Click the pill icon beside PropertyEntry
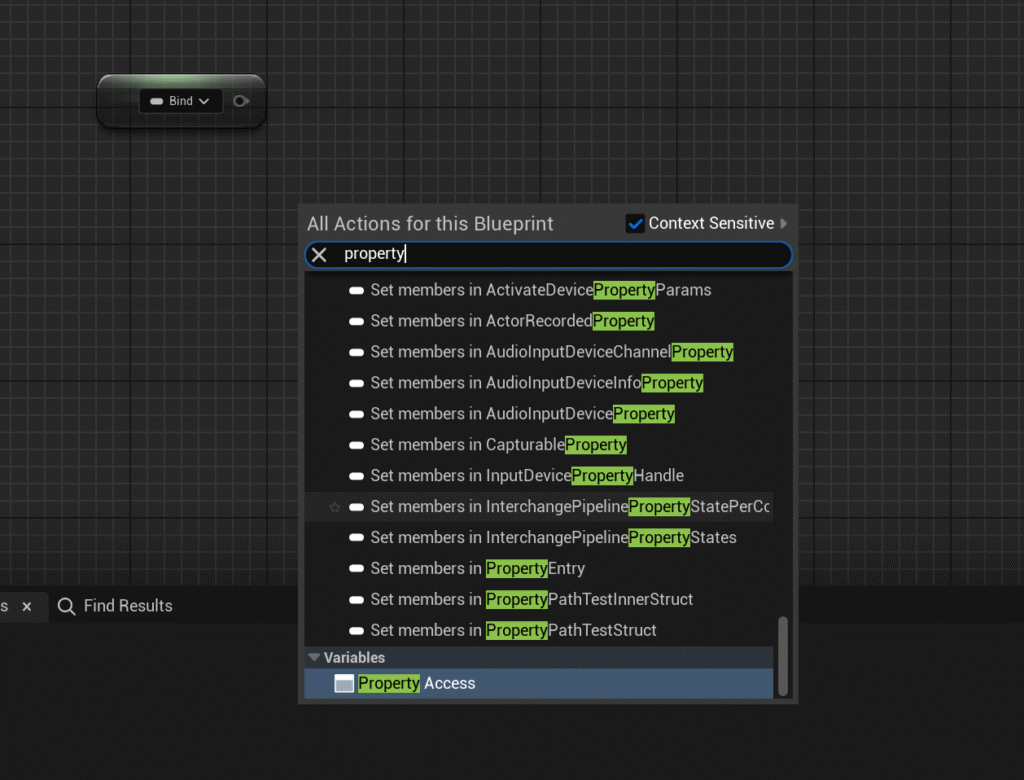Viewport: 1024px width, 780px height. coord(356,569)
